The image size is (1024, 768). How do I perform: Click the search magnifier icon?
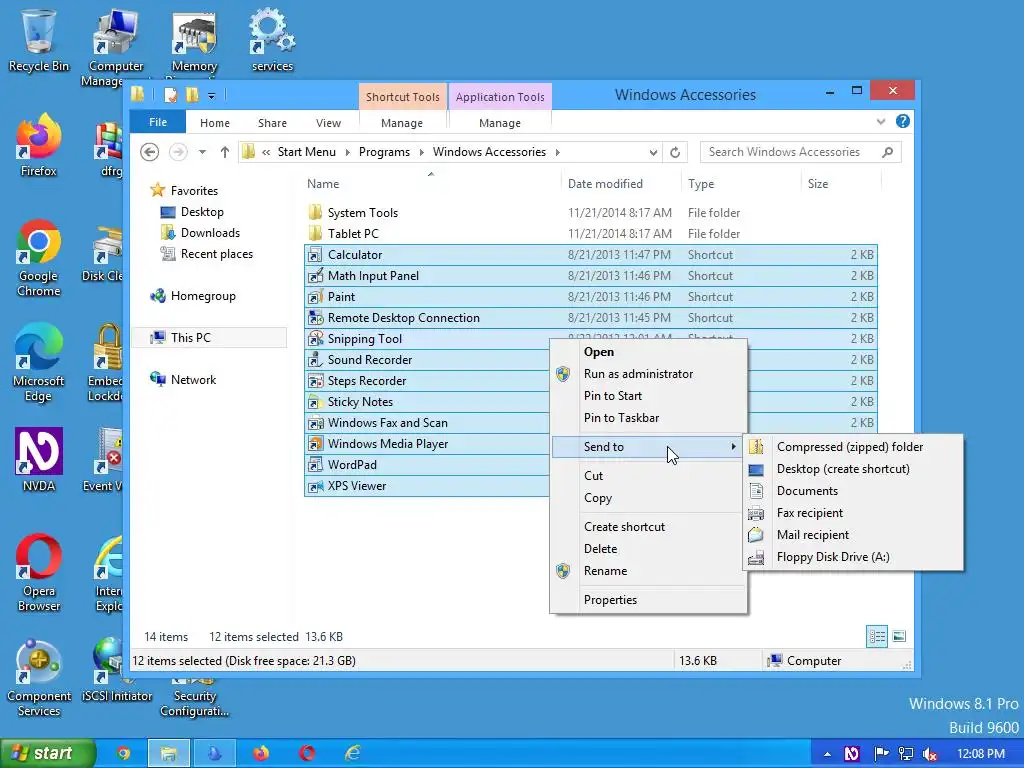click(887, 152)
